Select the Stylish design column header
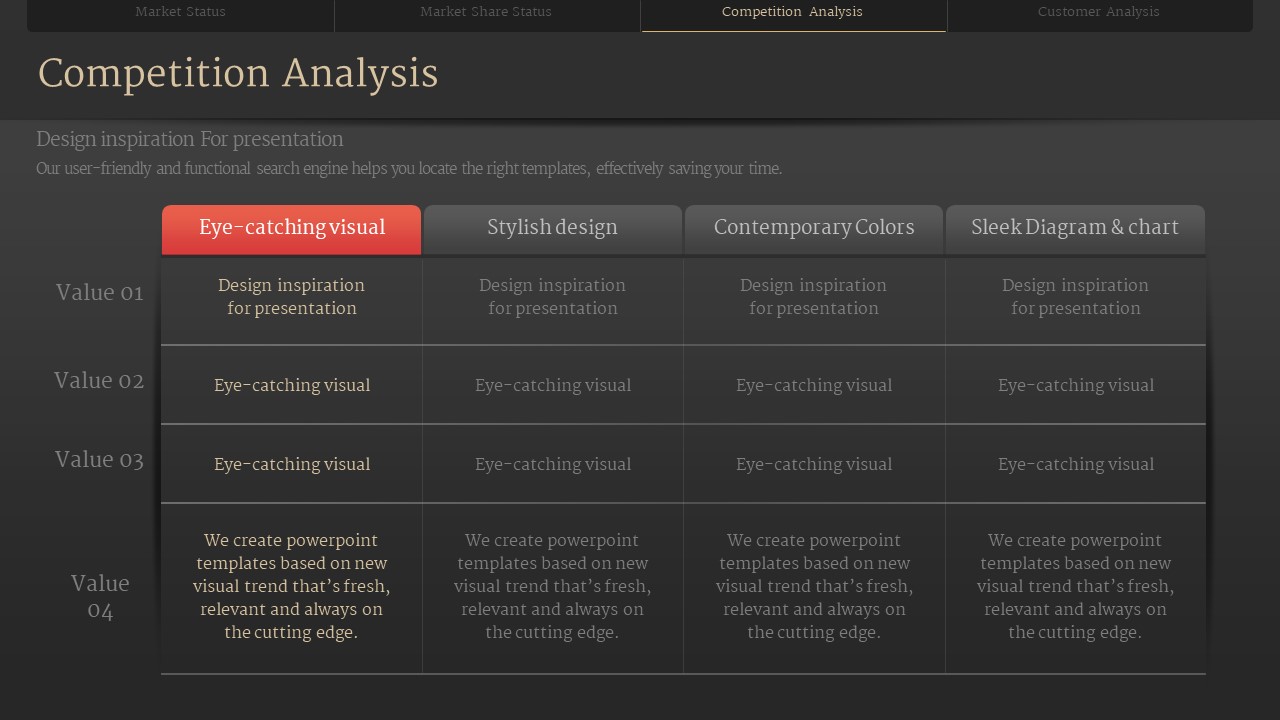 pyautogui.click(x=552, y=228)
